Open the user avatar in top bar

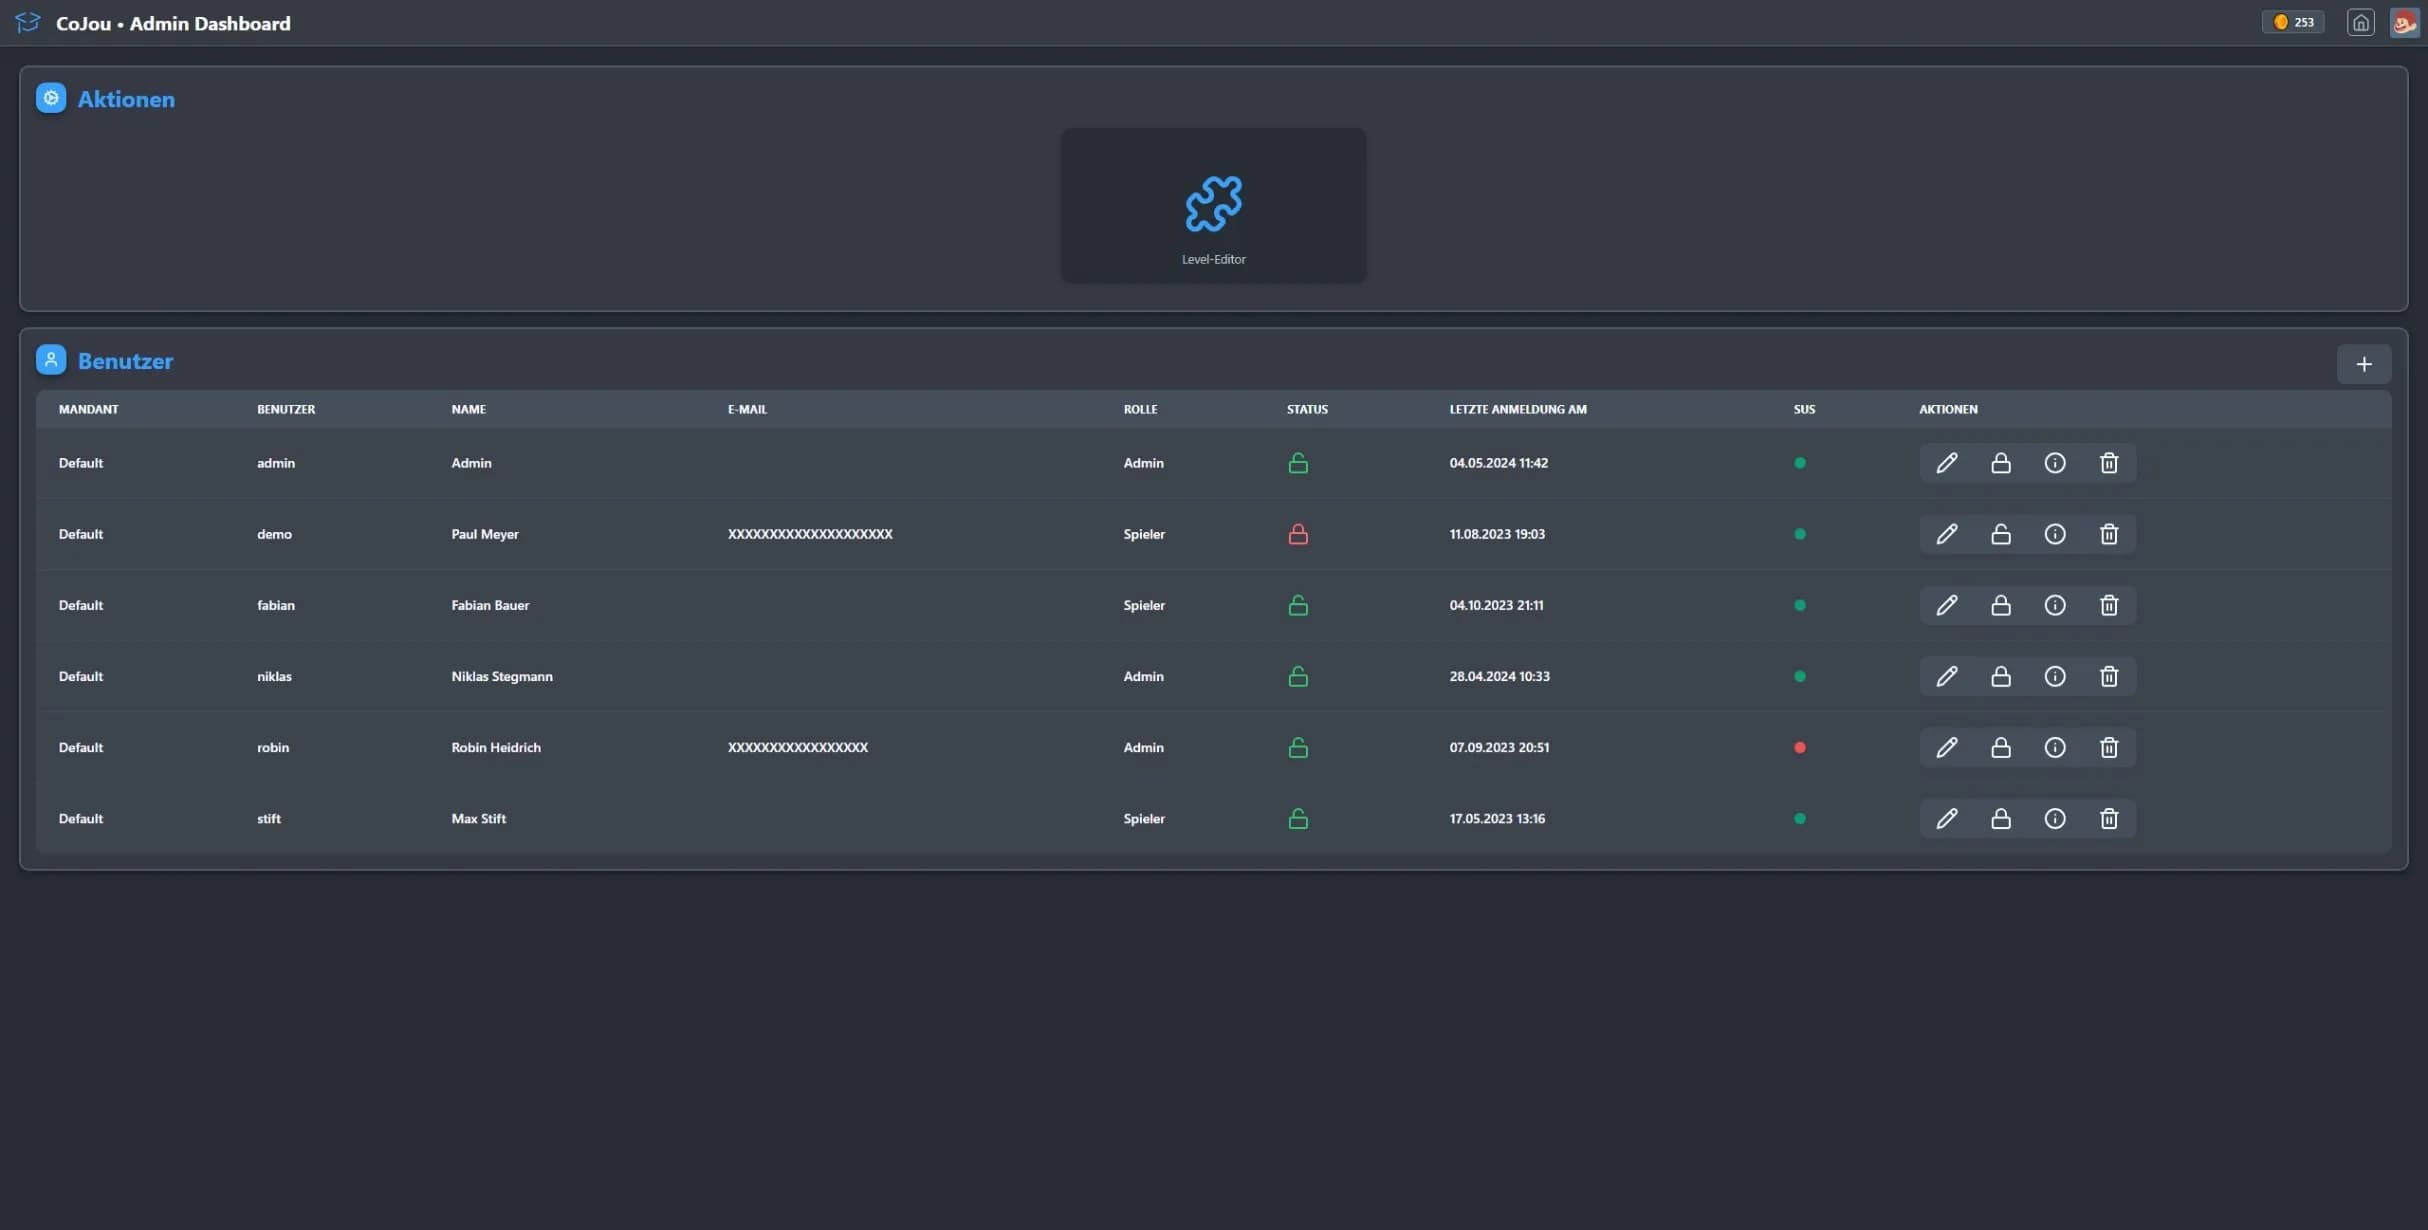tap(2404, 22)
